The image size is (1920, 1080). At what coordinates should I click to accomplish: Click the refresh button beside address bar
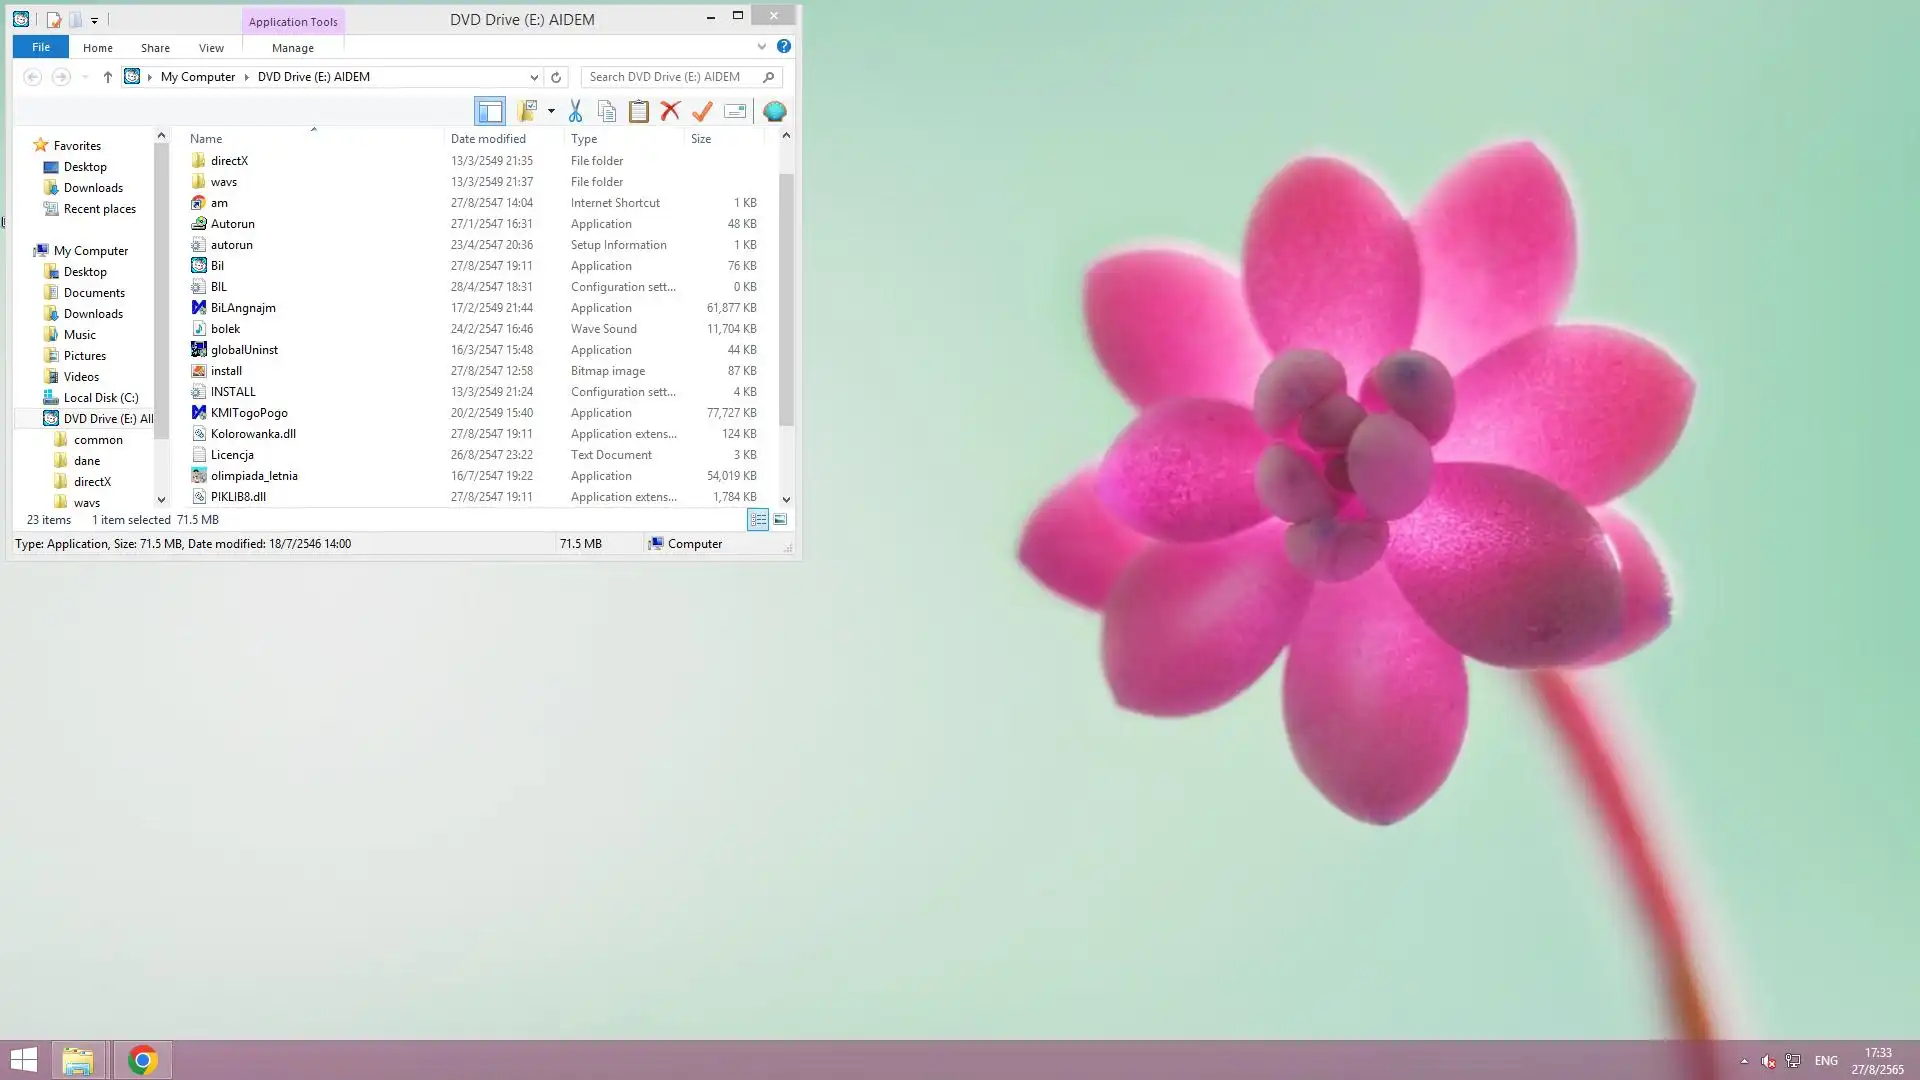556,77
